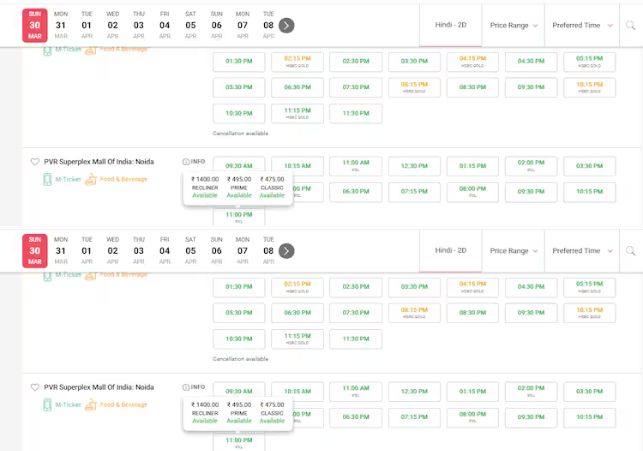Select the Hindi - 2D tab in upper header
The height and width of the screenshot is (451, 643).
(x=451, y=25)
